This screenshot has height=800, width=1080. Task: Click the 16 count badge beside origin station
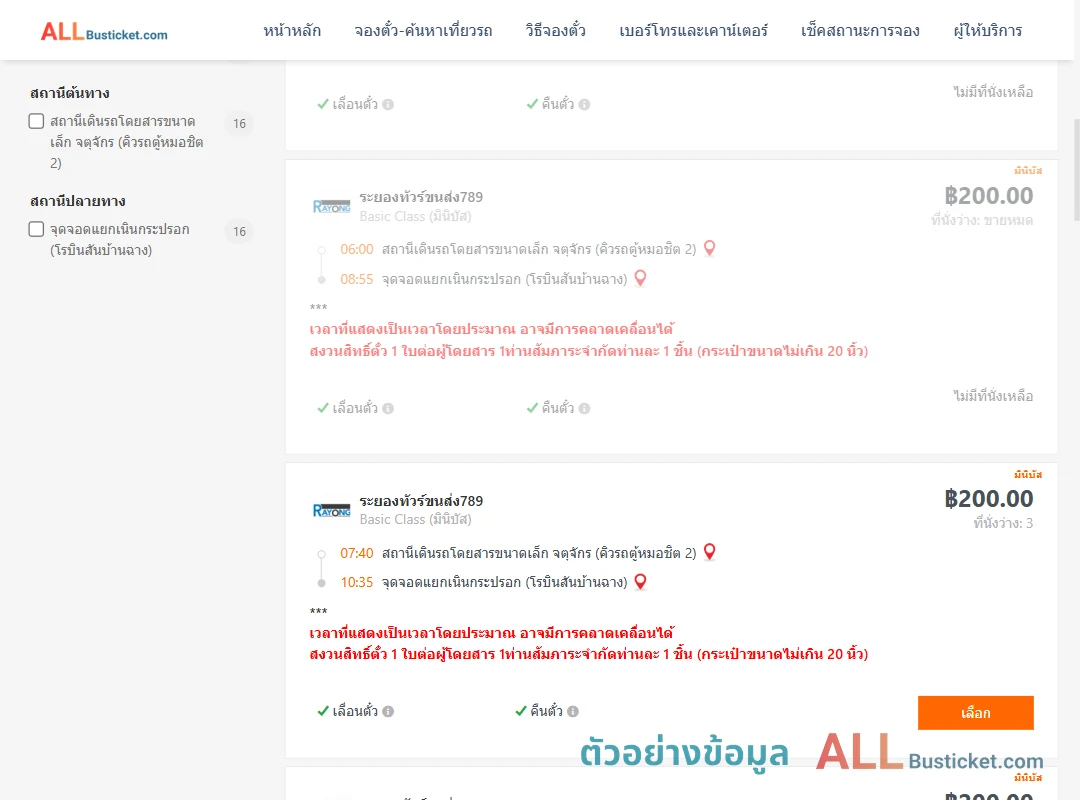coord(239,124)
